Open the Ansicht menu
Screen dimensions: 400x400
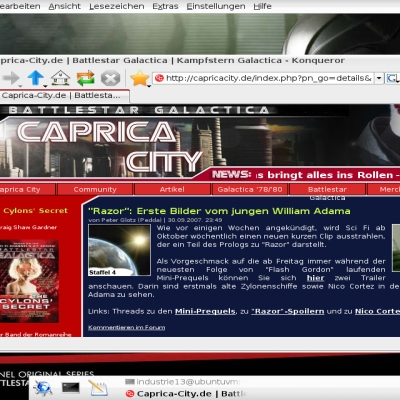point(65,6)
